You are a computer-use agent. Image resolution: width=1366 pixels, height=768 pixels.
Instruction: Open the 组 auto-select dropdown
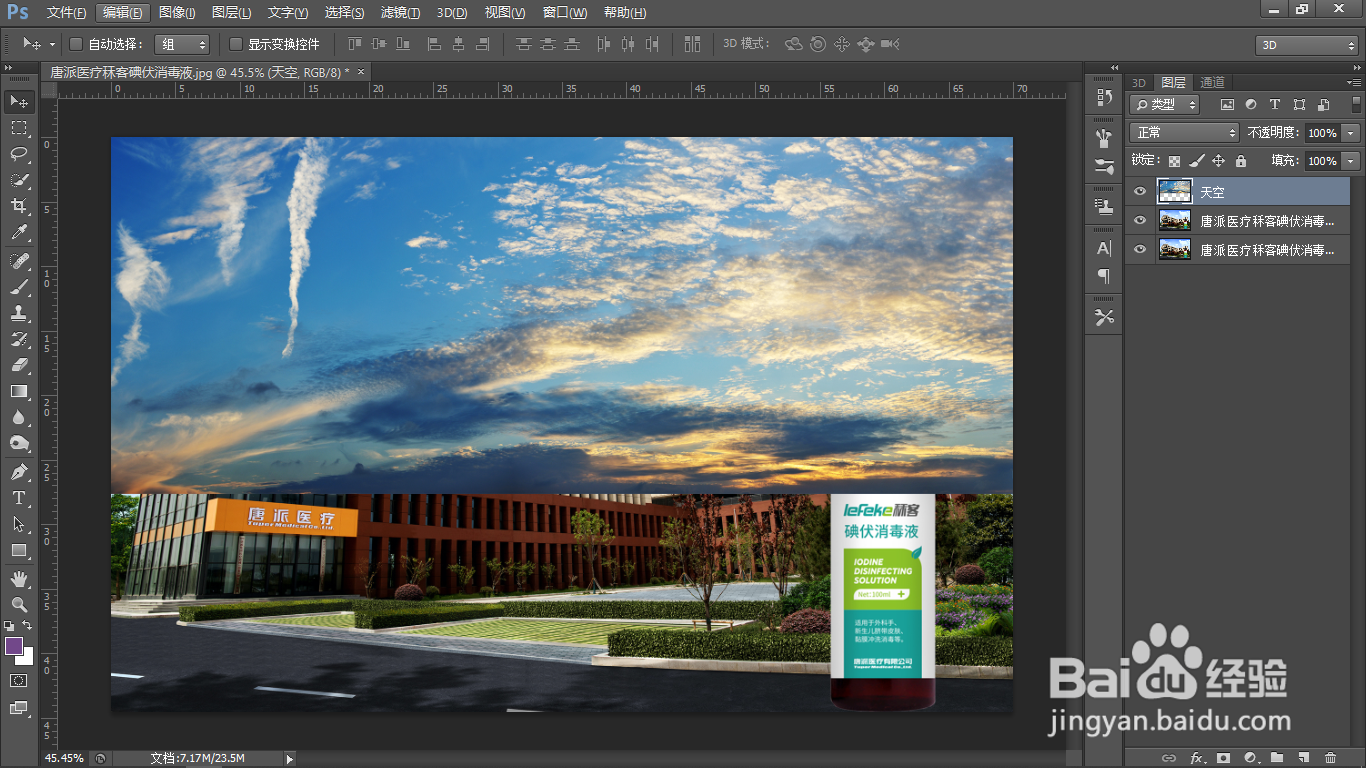[x=182, y=44]
